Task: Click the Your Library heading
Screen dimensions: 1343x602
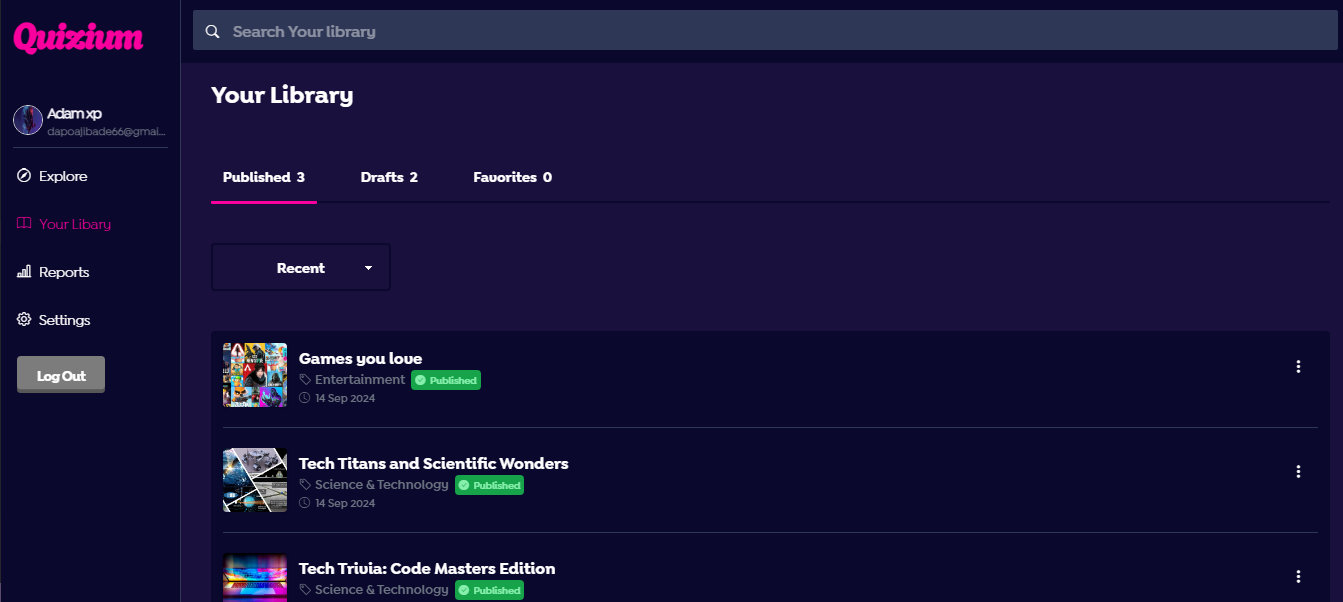Action: (282, 96)
